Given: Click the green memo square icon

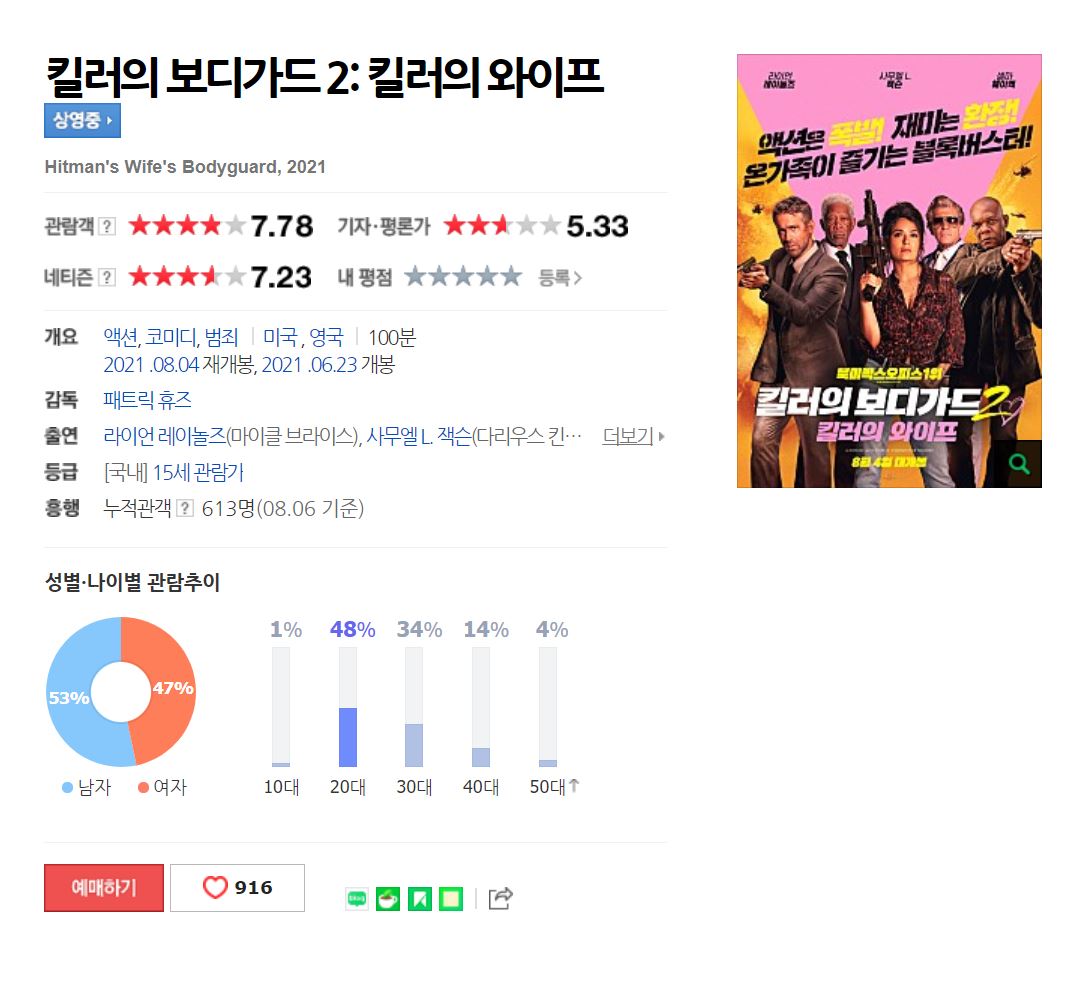Looking at the screenshot, I should tap(451, 898).
